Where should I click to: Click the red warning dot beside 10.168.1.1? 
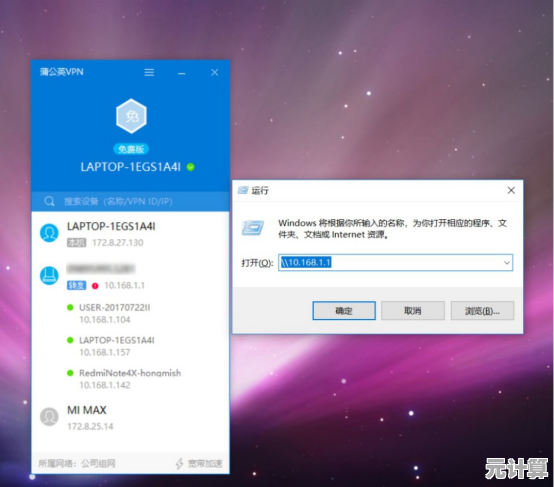(95, 286)
